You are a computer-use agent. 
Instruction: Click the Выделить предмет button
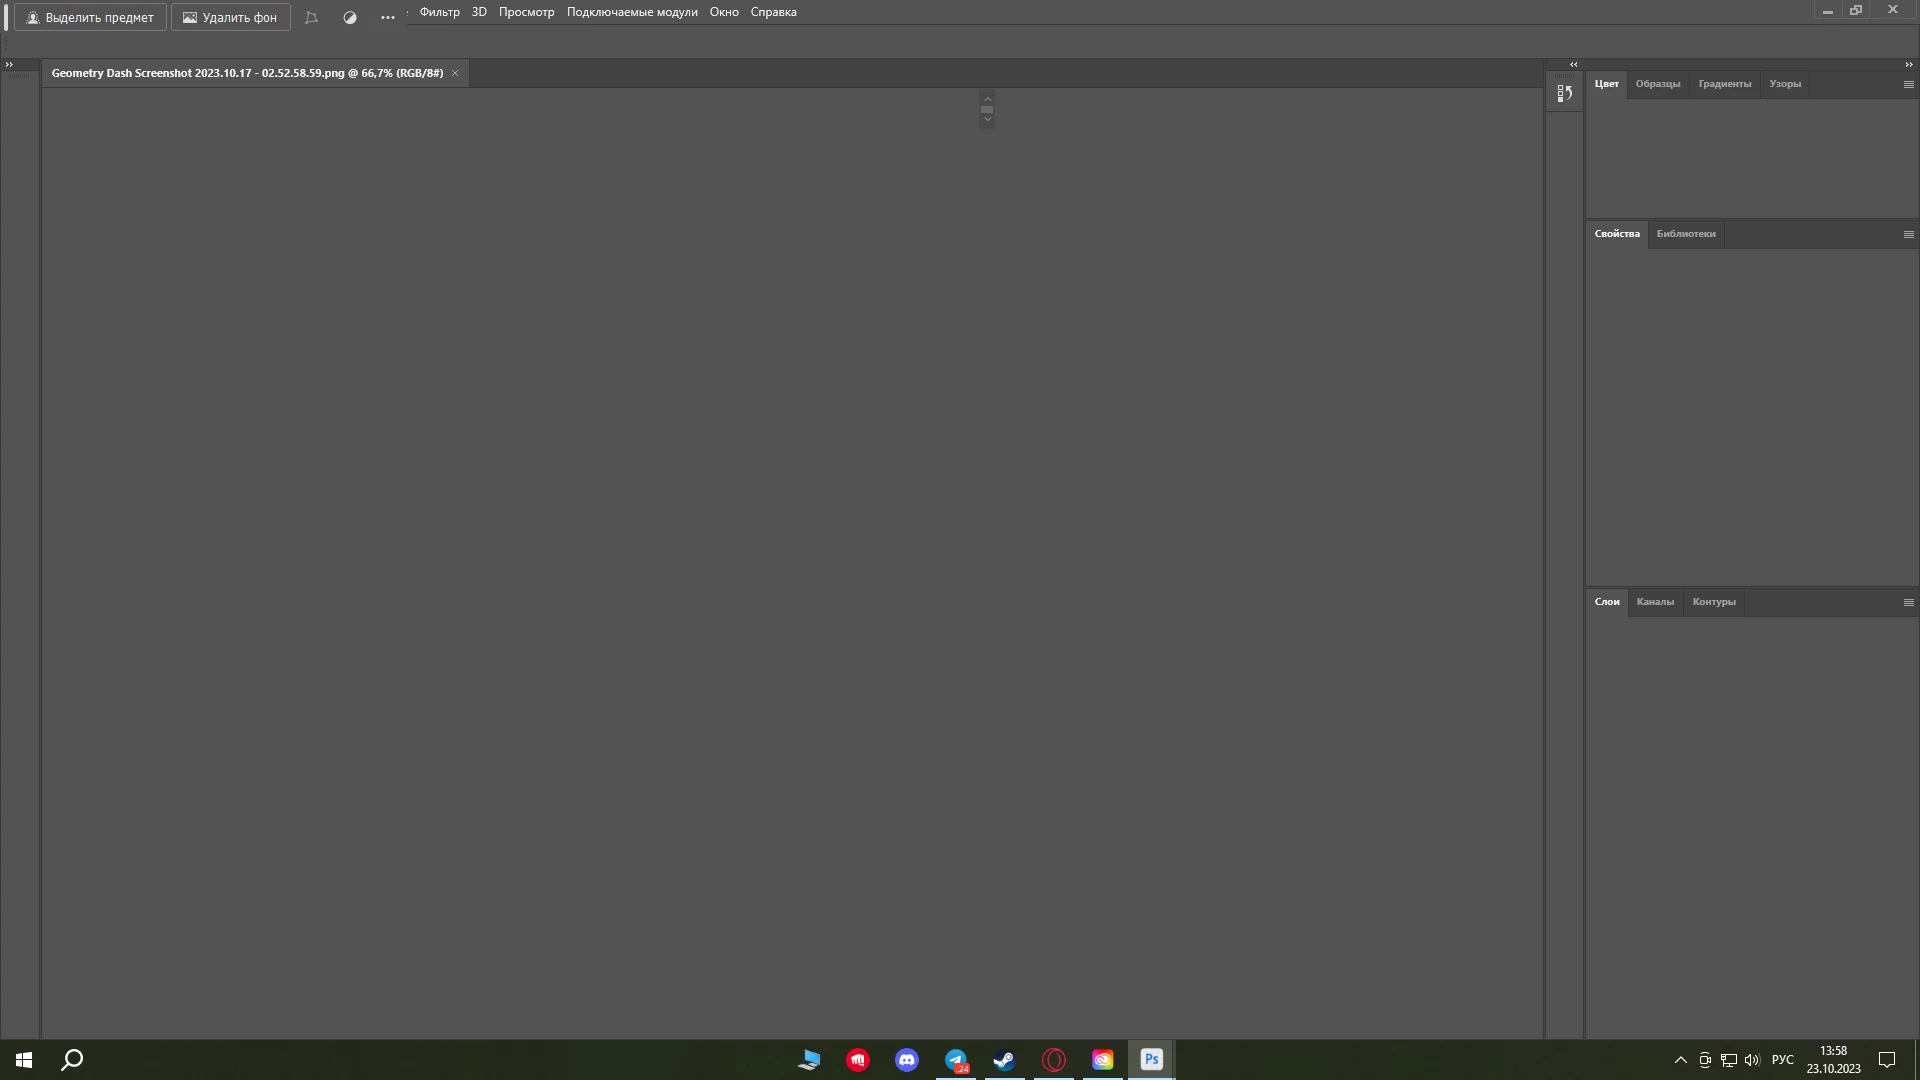click(x=90, y=17)
